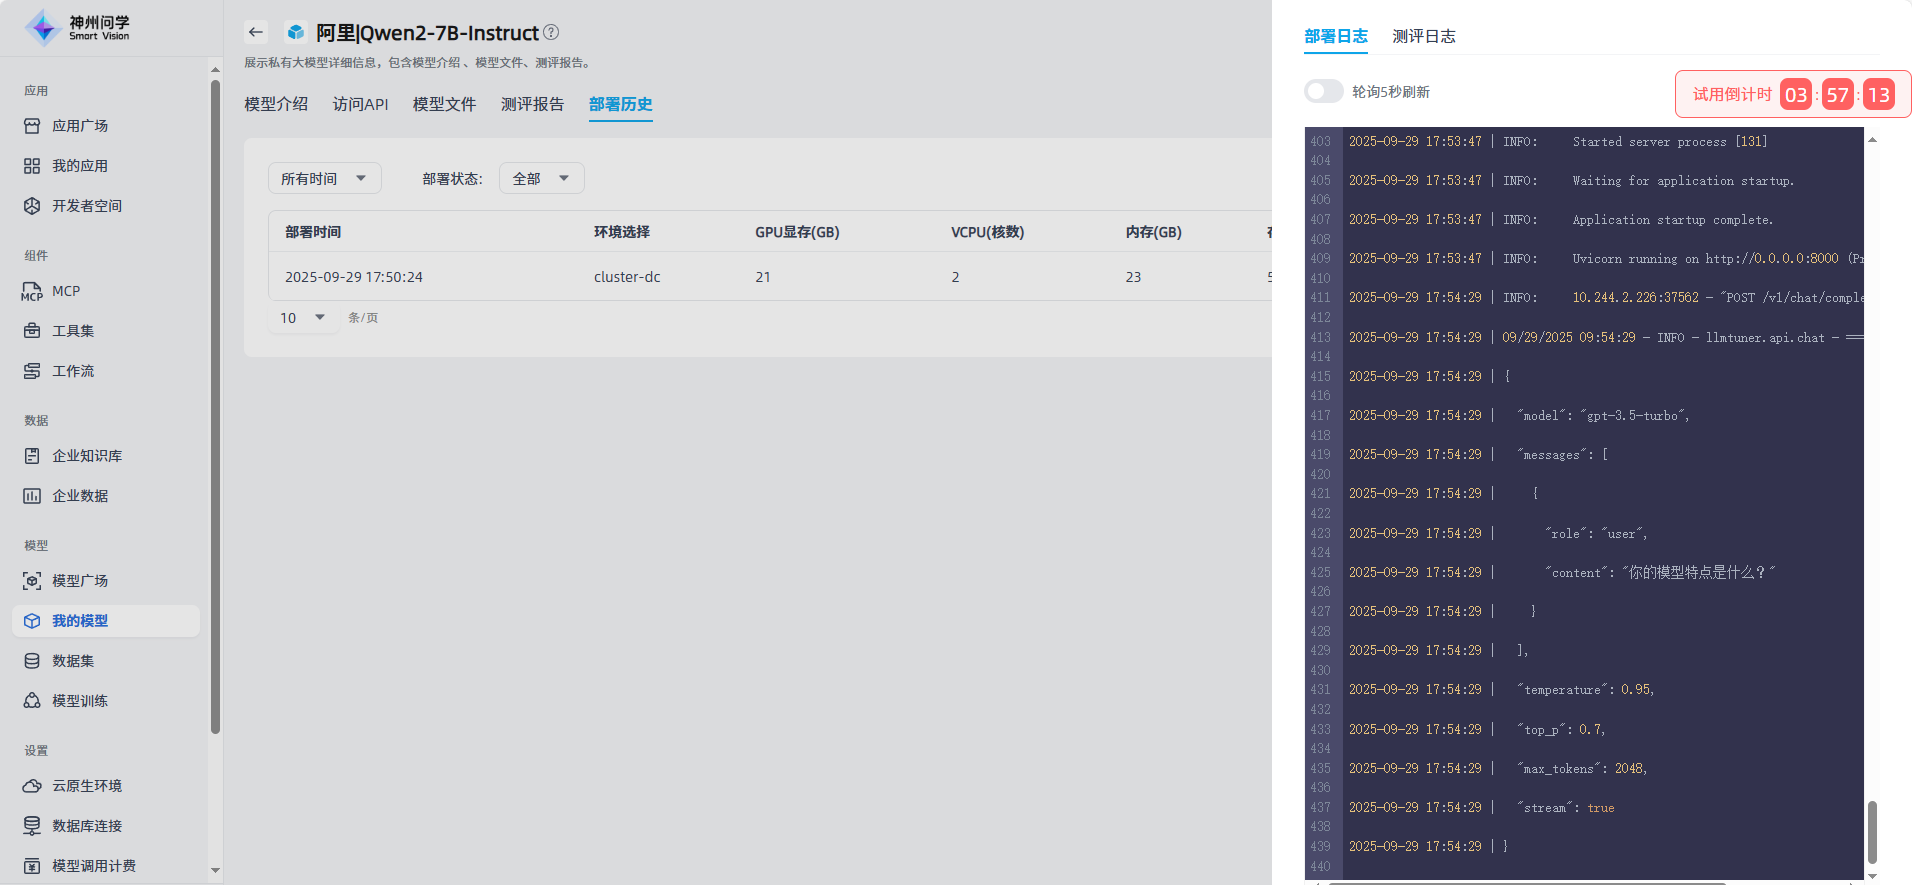This screenshot has height=885, width=1912.
Task: Open the MCP sidebar item
Action: pos(66,291)
